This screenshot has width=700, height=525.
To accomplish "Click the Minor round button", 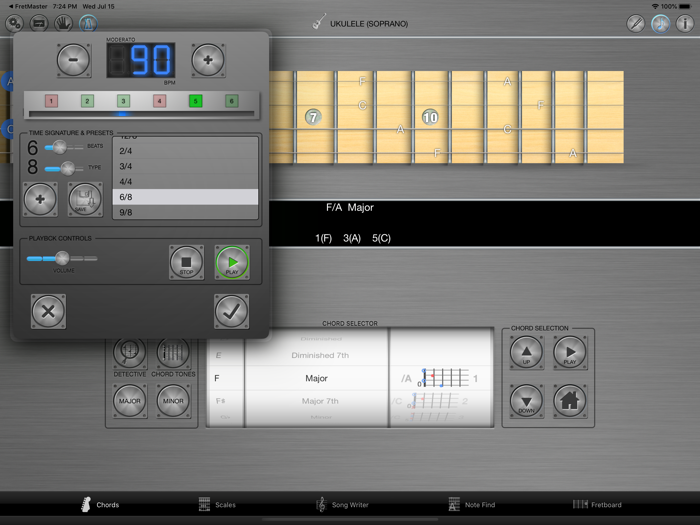I will click(x=173, y=401).
